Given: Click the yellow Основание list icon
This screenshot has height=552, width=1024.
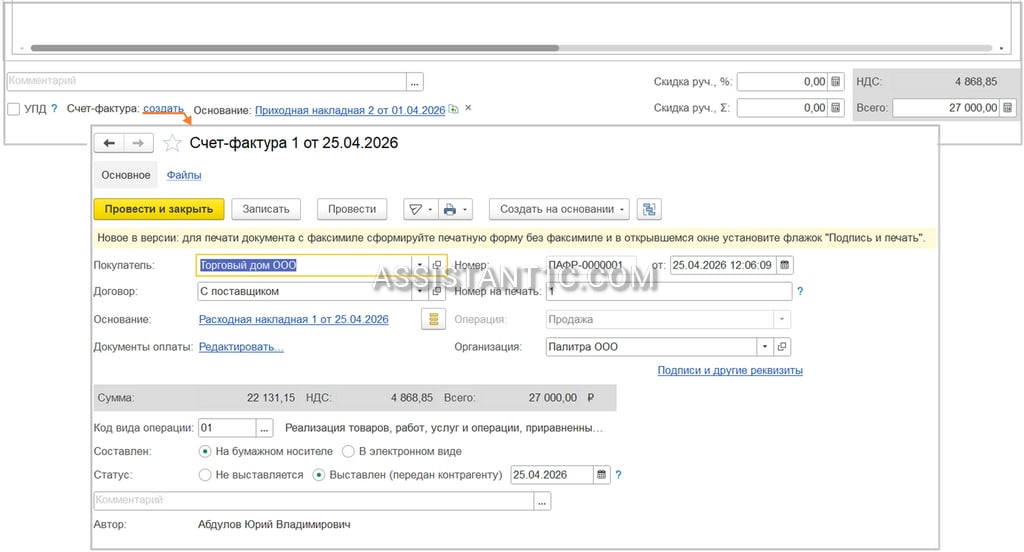Looking at the screenshot, I should coord(433,319).
